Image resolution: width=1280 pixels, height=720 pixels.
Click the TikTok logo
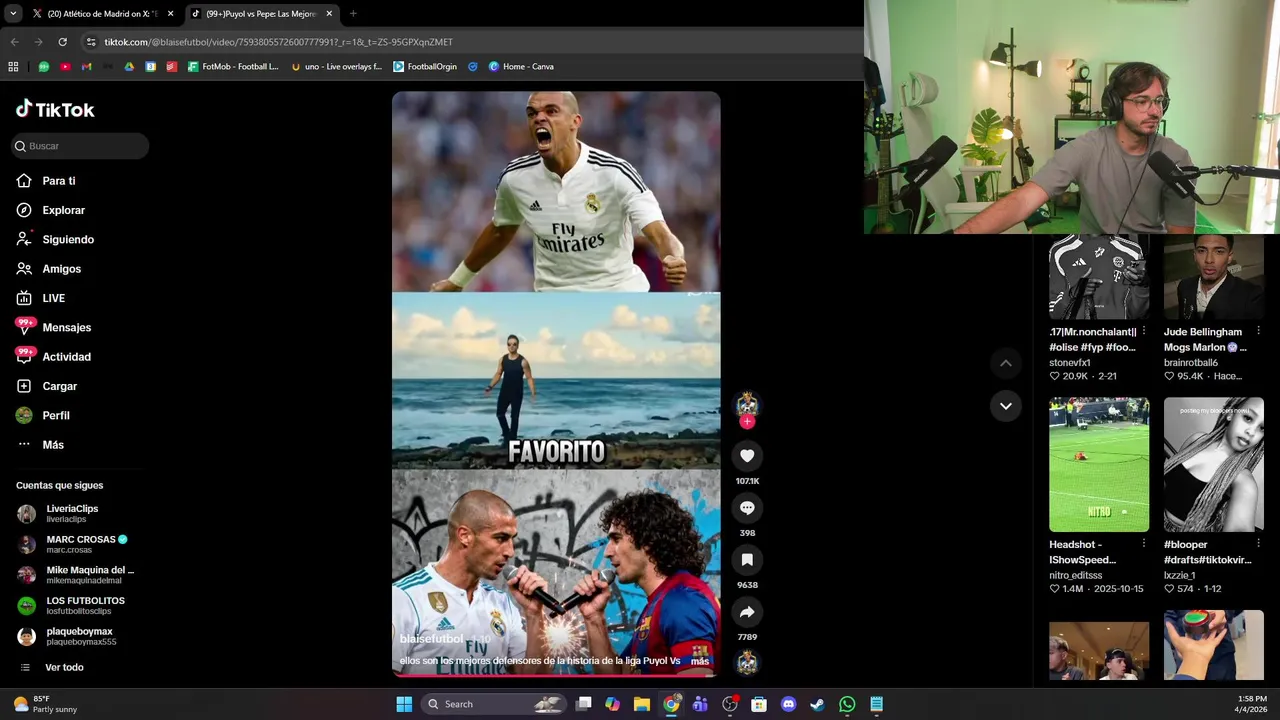(x=55, y=110)
